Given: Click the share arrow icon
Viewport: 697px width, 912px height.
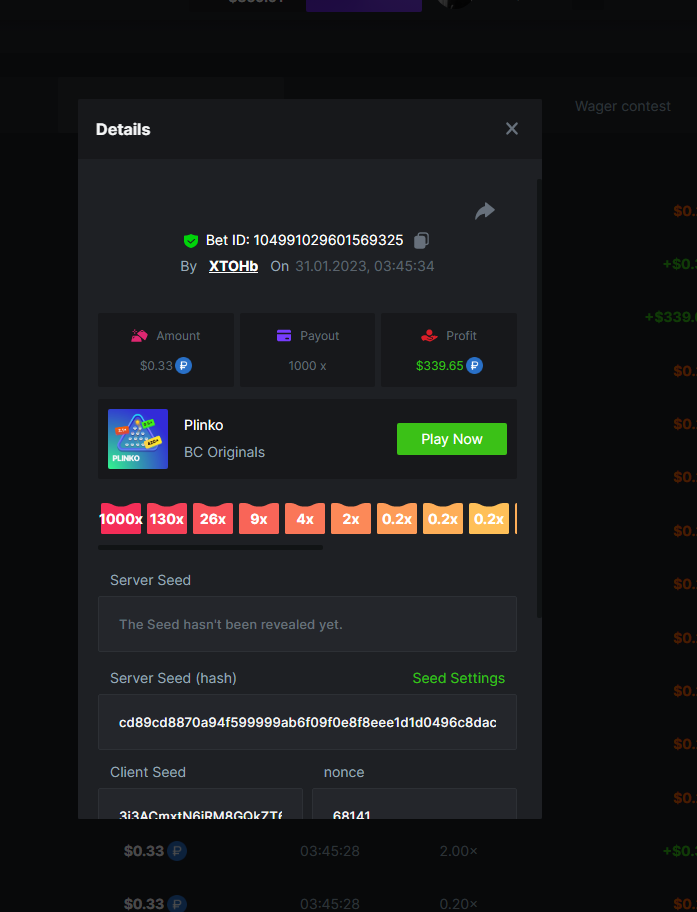Looking at the screenshot, I should (x=485, y=210).
